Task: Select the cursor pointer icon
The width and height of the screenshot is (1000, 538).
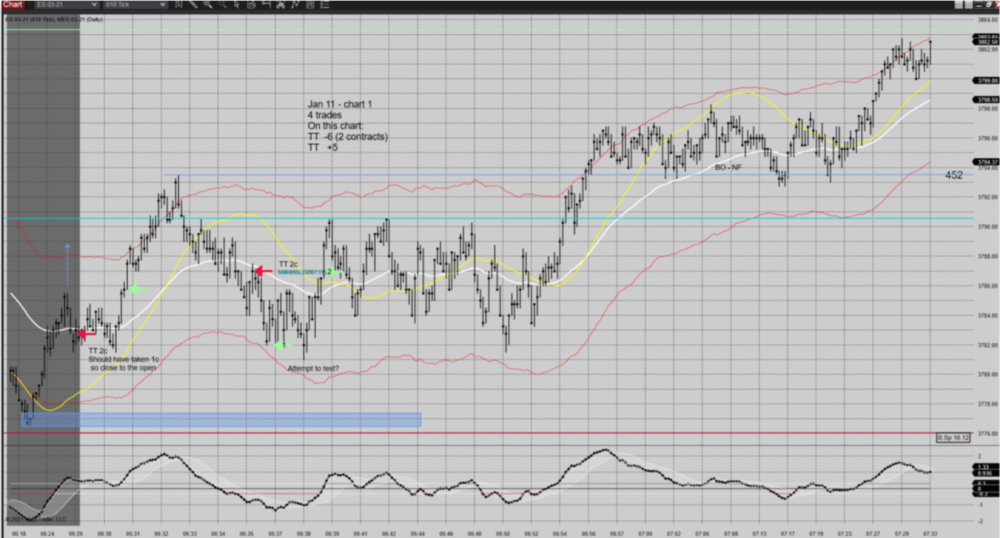Action: pos(236,5)
